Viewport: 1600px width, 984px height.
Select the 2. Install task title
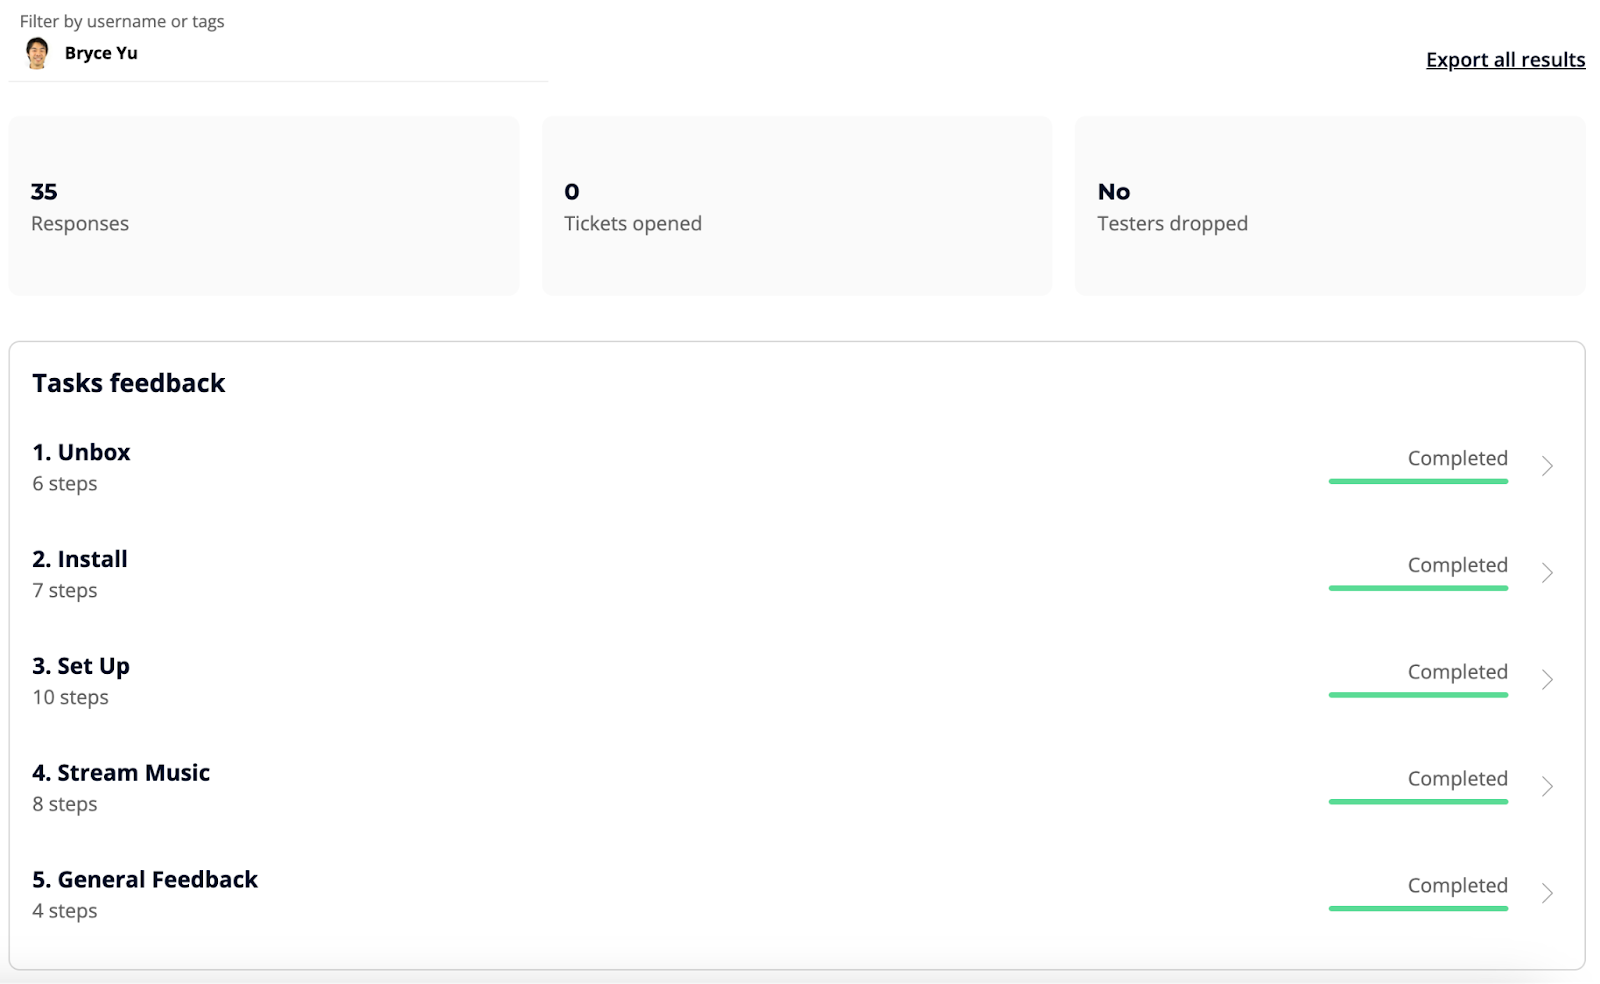[80, 559]
